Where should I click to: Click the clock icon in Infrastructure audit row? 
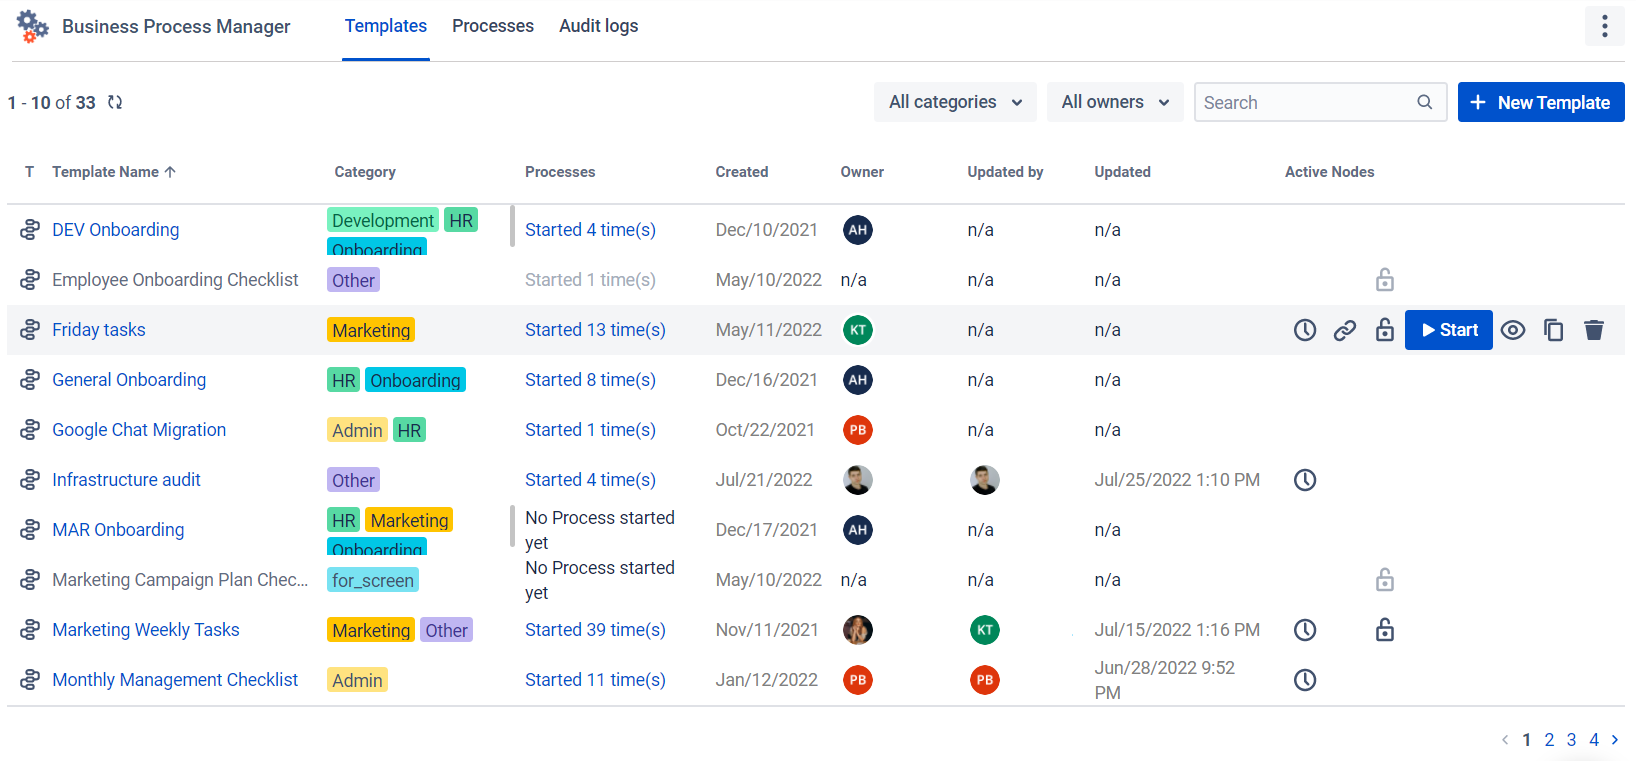tap(1305, 480)
